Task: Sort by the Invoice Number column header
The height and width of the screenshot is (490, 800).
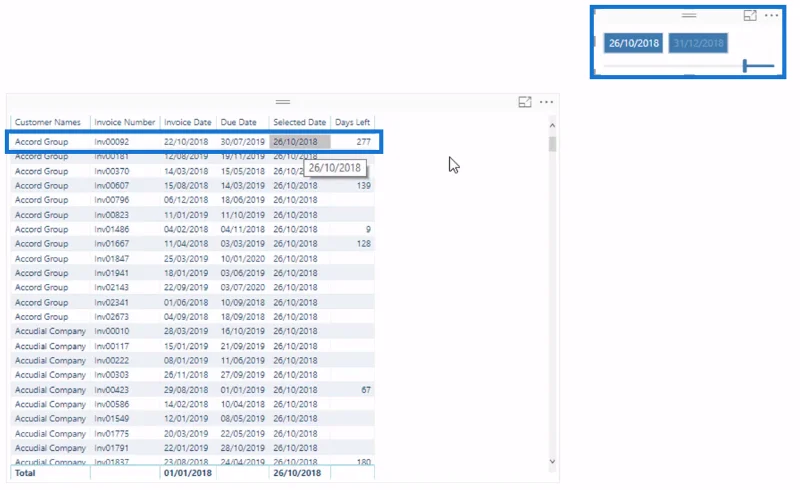Action: [124, 122]
